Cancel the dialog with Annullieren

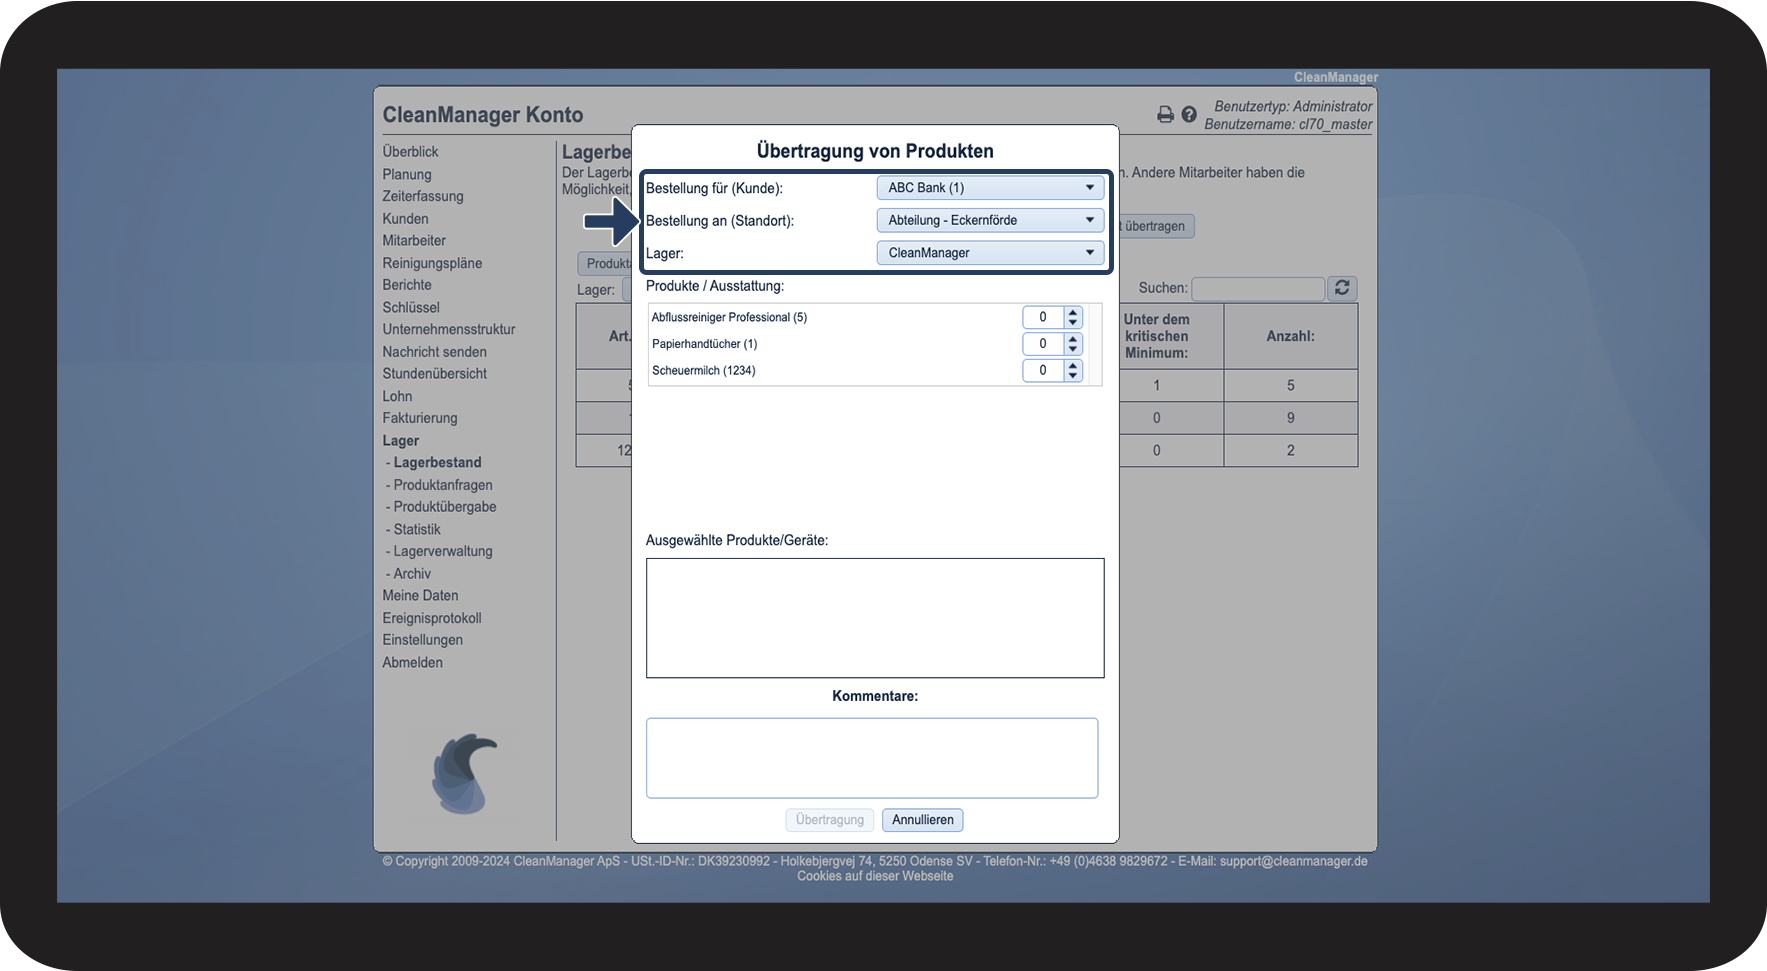pos(923,820)
